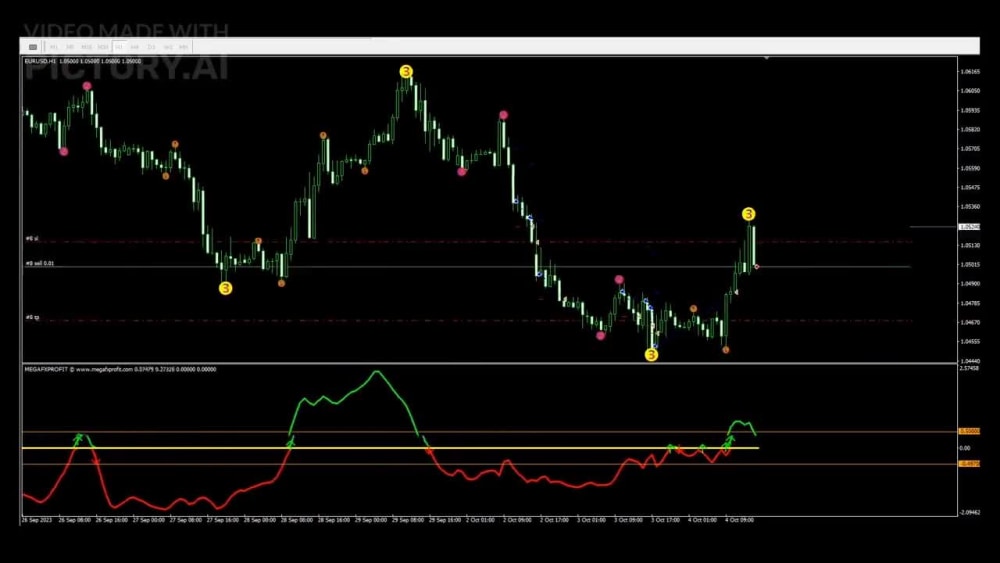1000x563 pixels.
Task: Switch chart to MN monthly timeframe
Action: pos(184,47)
